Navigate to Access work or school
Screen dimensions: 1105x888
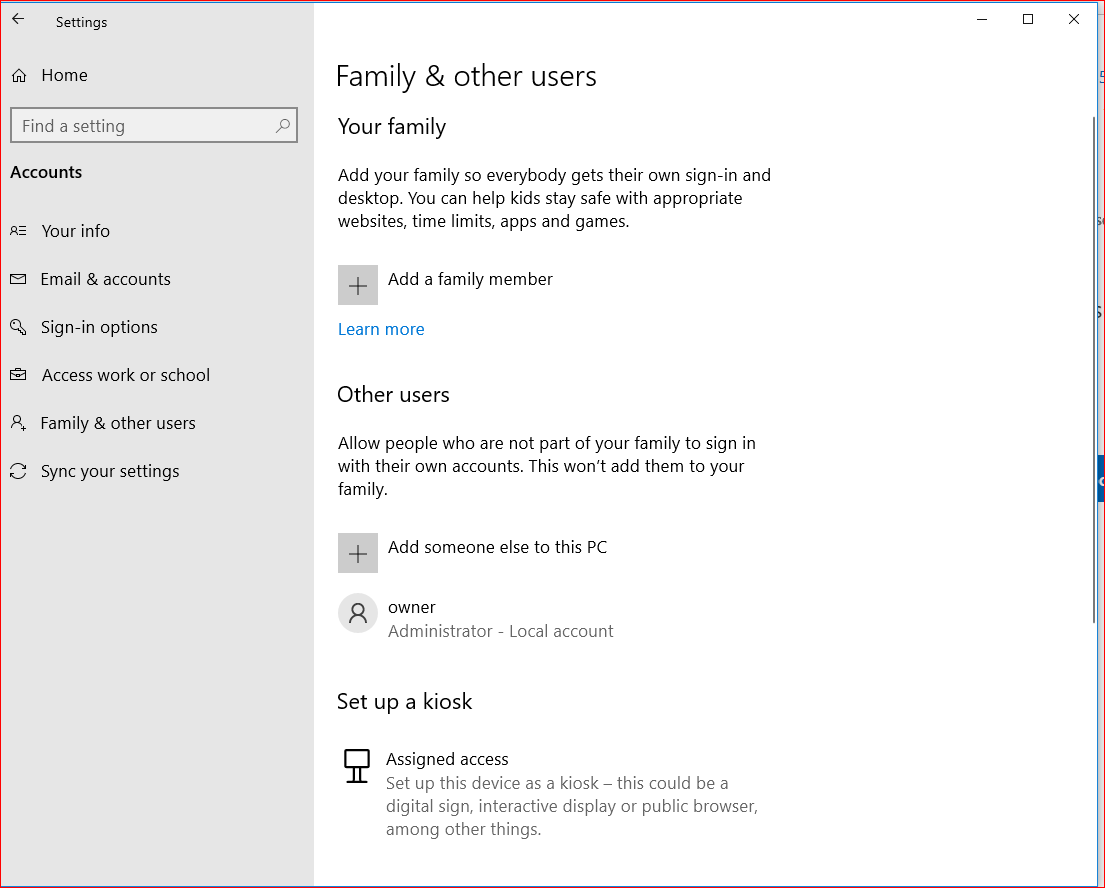(x=125, y=375)
